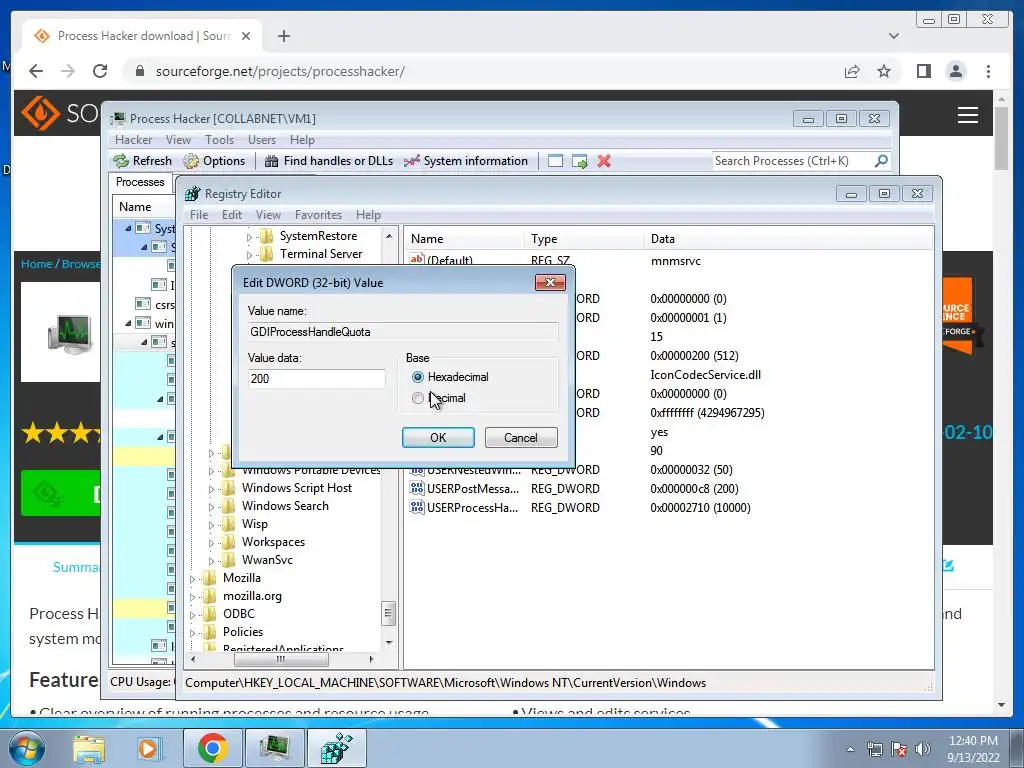Screen dimensions: 1024x768
Task: Open Process Hacker Tools menu
Action: pyautogui.click(x=219, y=140)
